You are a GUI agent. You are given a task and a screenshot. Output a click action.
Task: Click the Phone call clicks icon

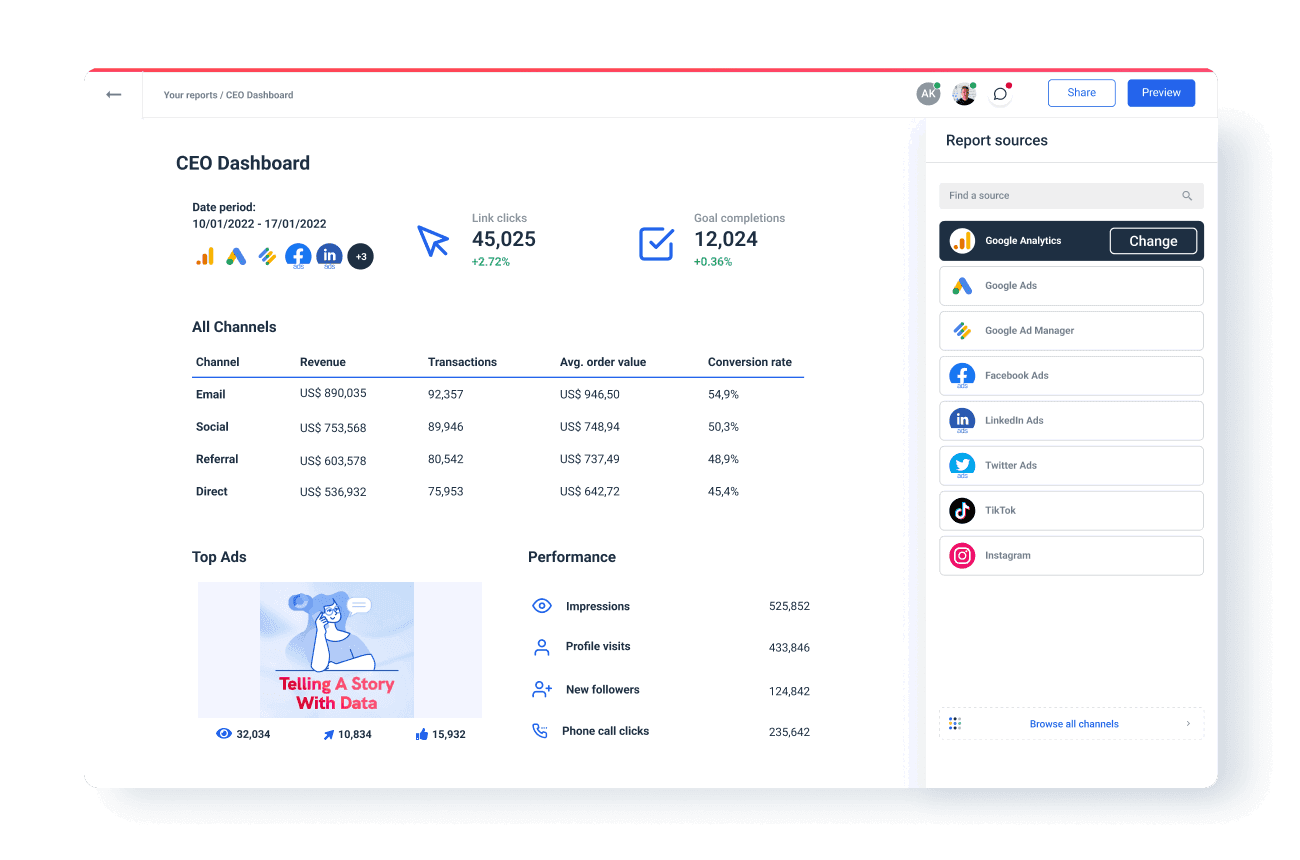[x=541, y=730]
